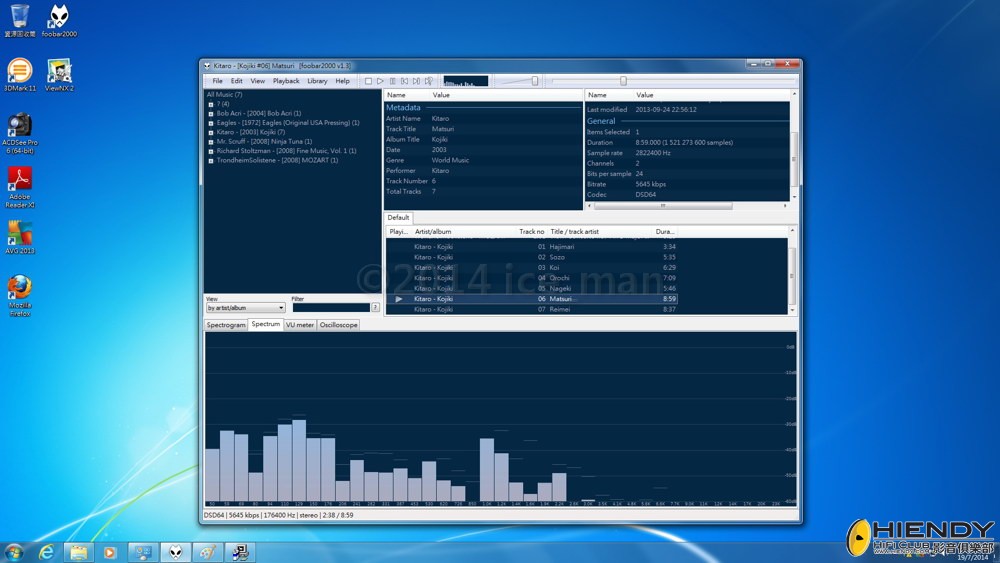Click the volume slider handle
Screen dimensions: 1000x563
(x=535, y=81)
